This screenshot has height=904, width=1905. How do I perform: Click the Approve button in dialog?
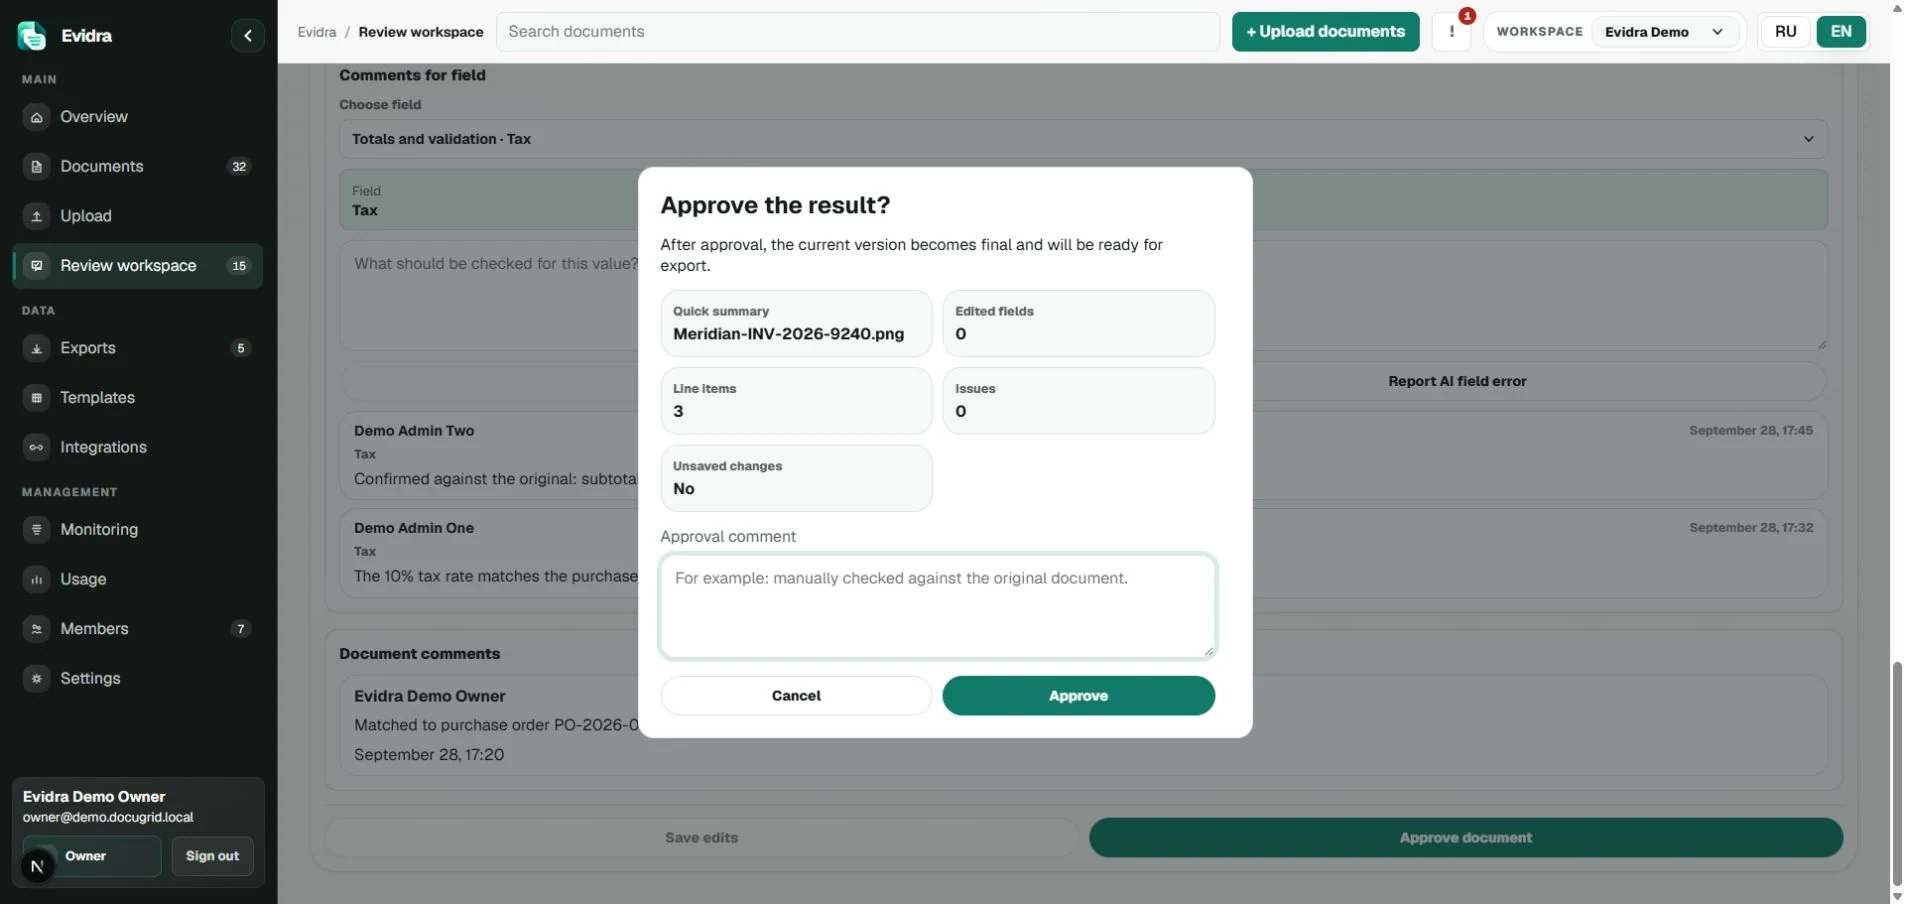[x=1078, y=696]
